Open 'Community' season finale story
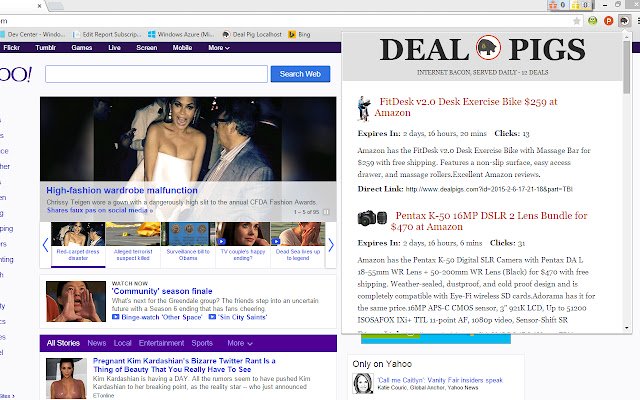640x400 pixels. (x=162, y=291)
